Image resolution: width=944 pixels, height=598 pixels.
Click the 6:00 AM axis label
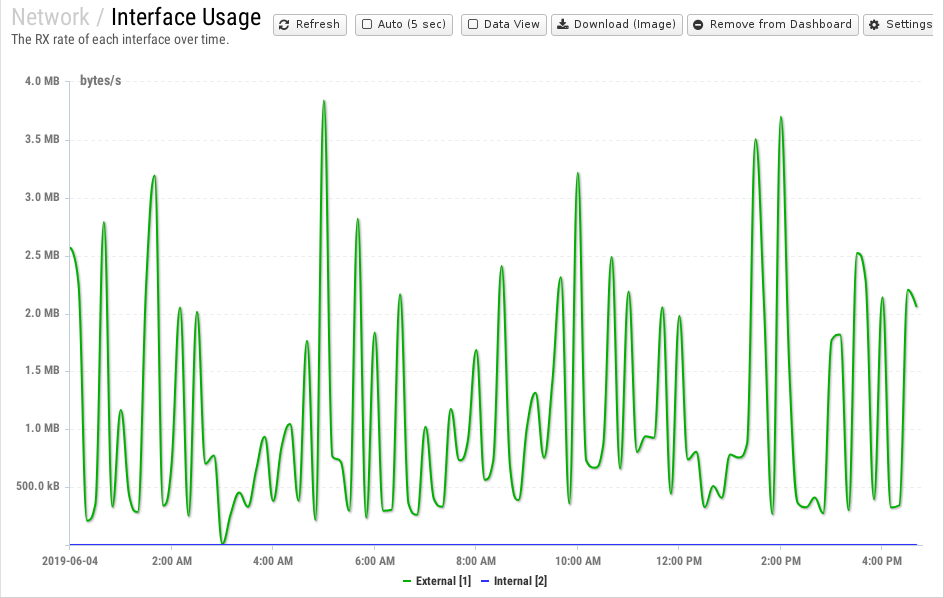tap(374, 561)
